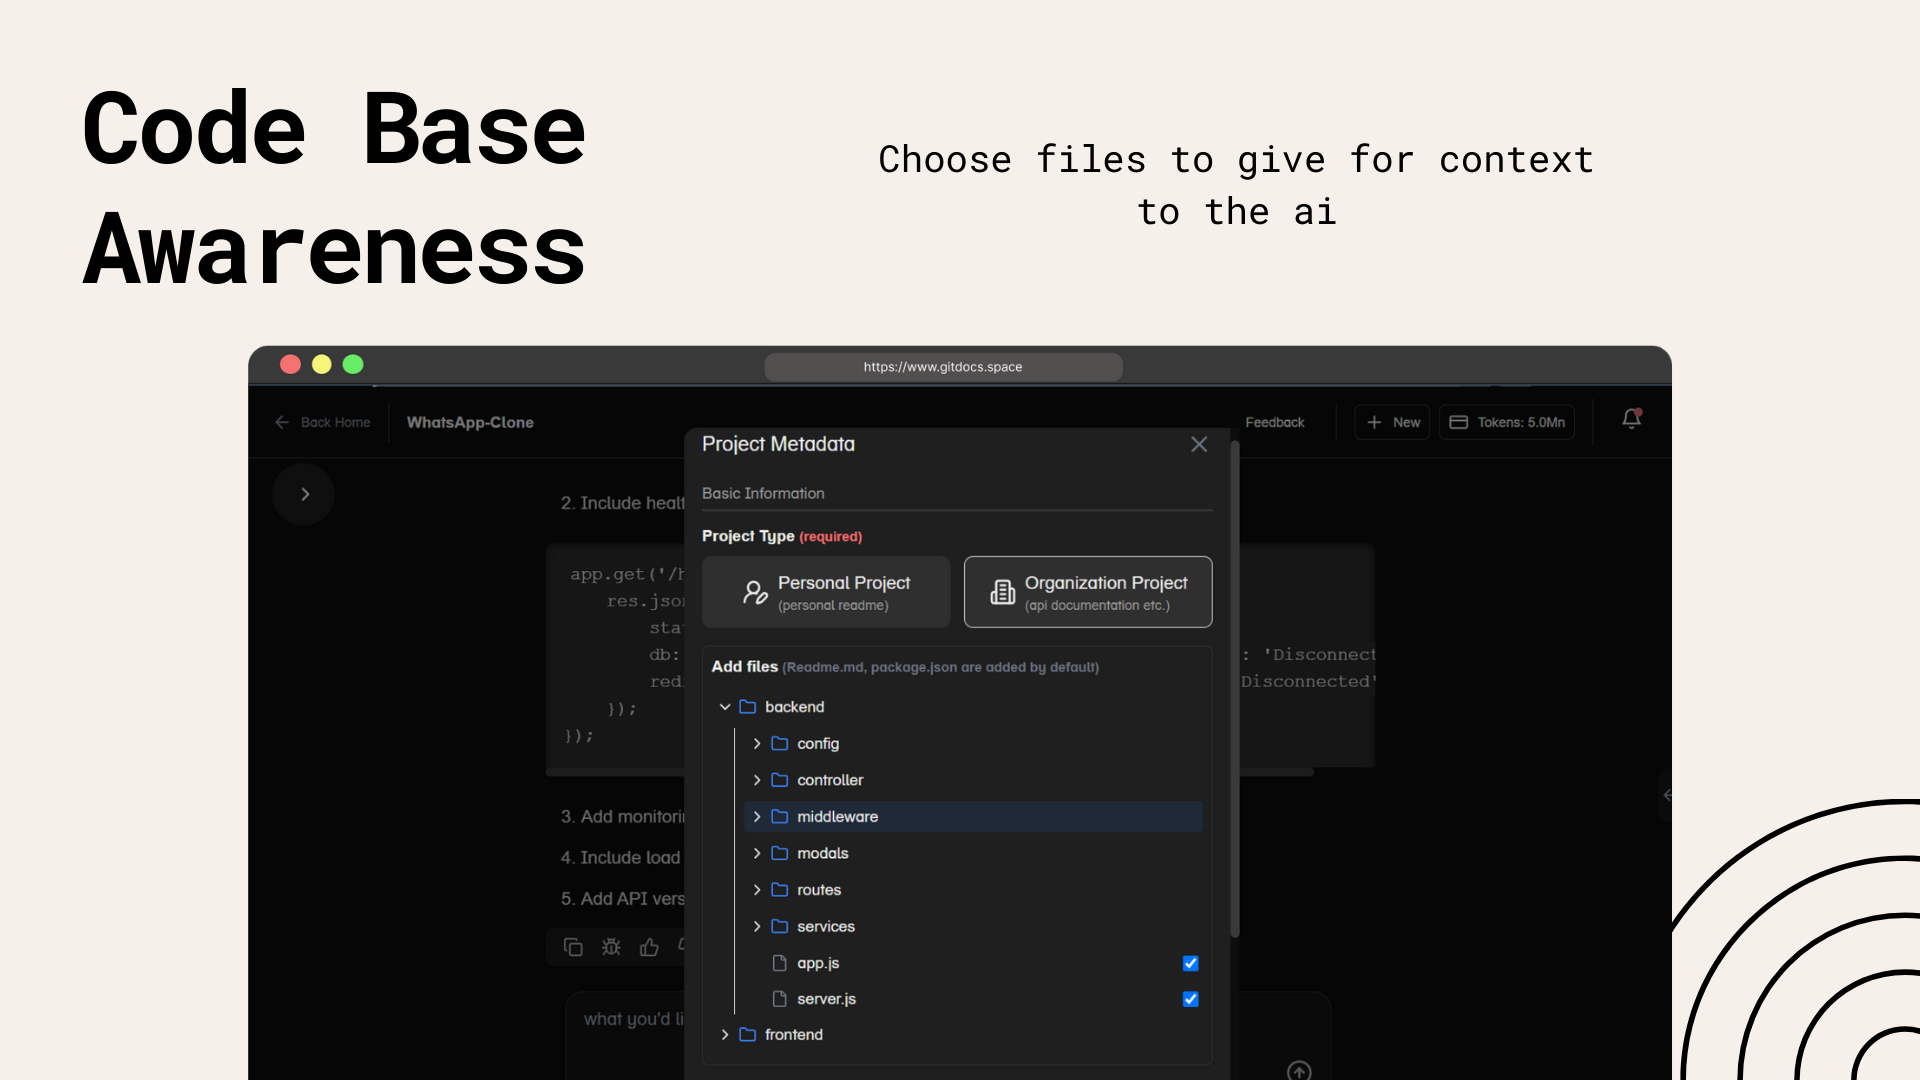Click the Back Home arrow
Viewport: 1920px width, 1080px height.
click(282, 422)
